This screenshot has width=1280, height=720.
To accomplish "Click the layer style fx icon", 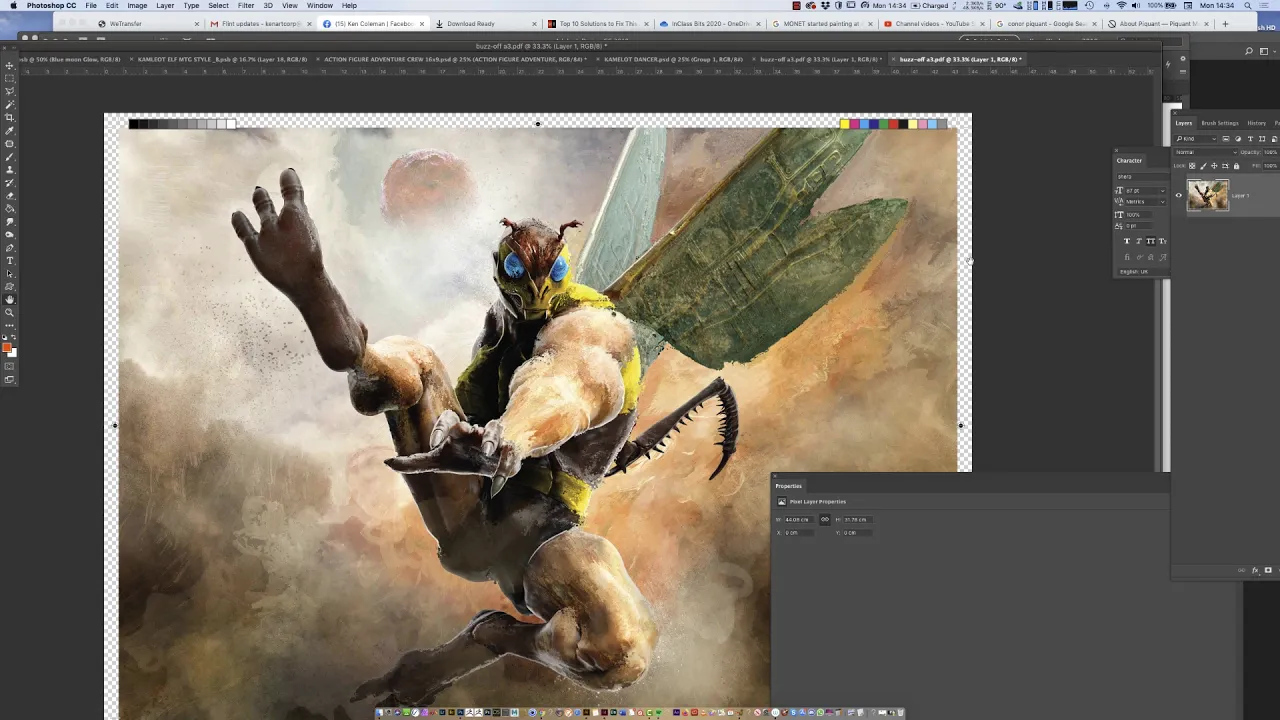I will tap(1255, 570).
